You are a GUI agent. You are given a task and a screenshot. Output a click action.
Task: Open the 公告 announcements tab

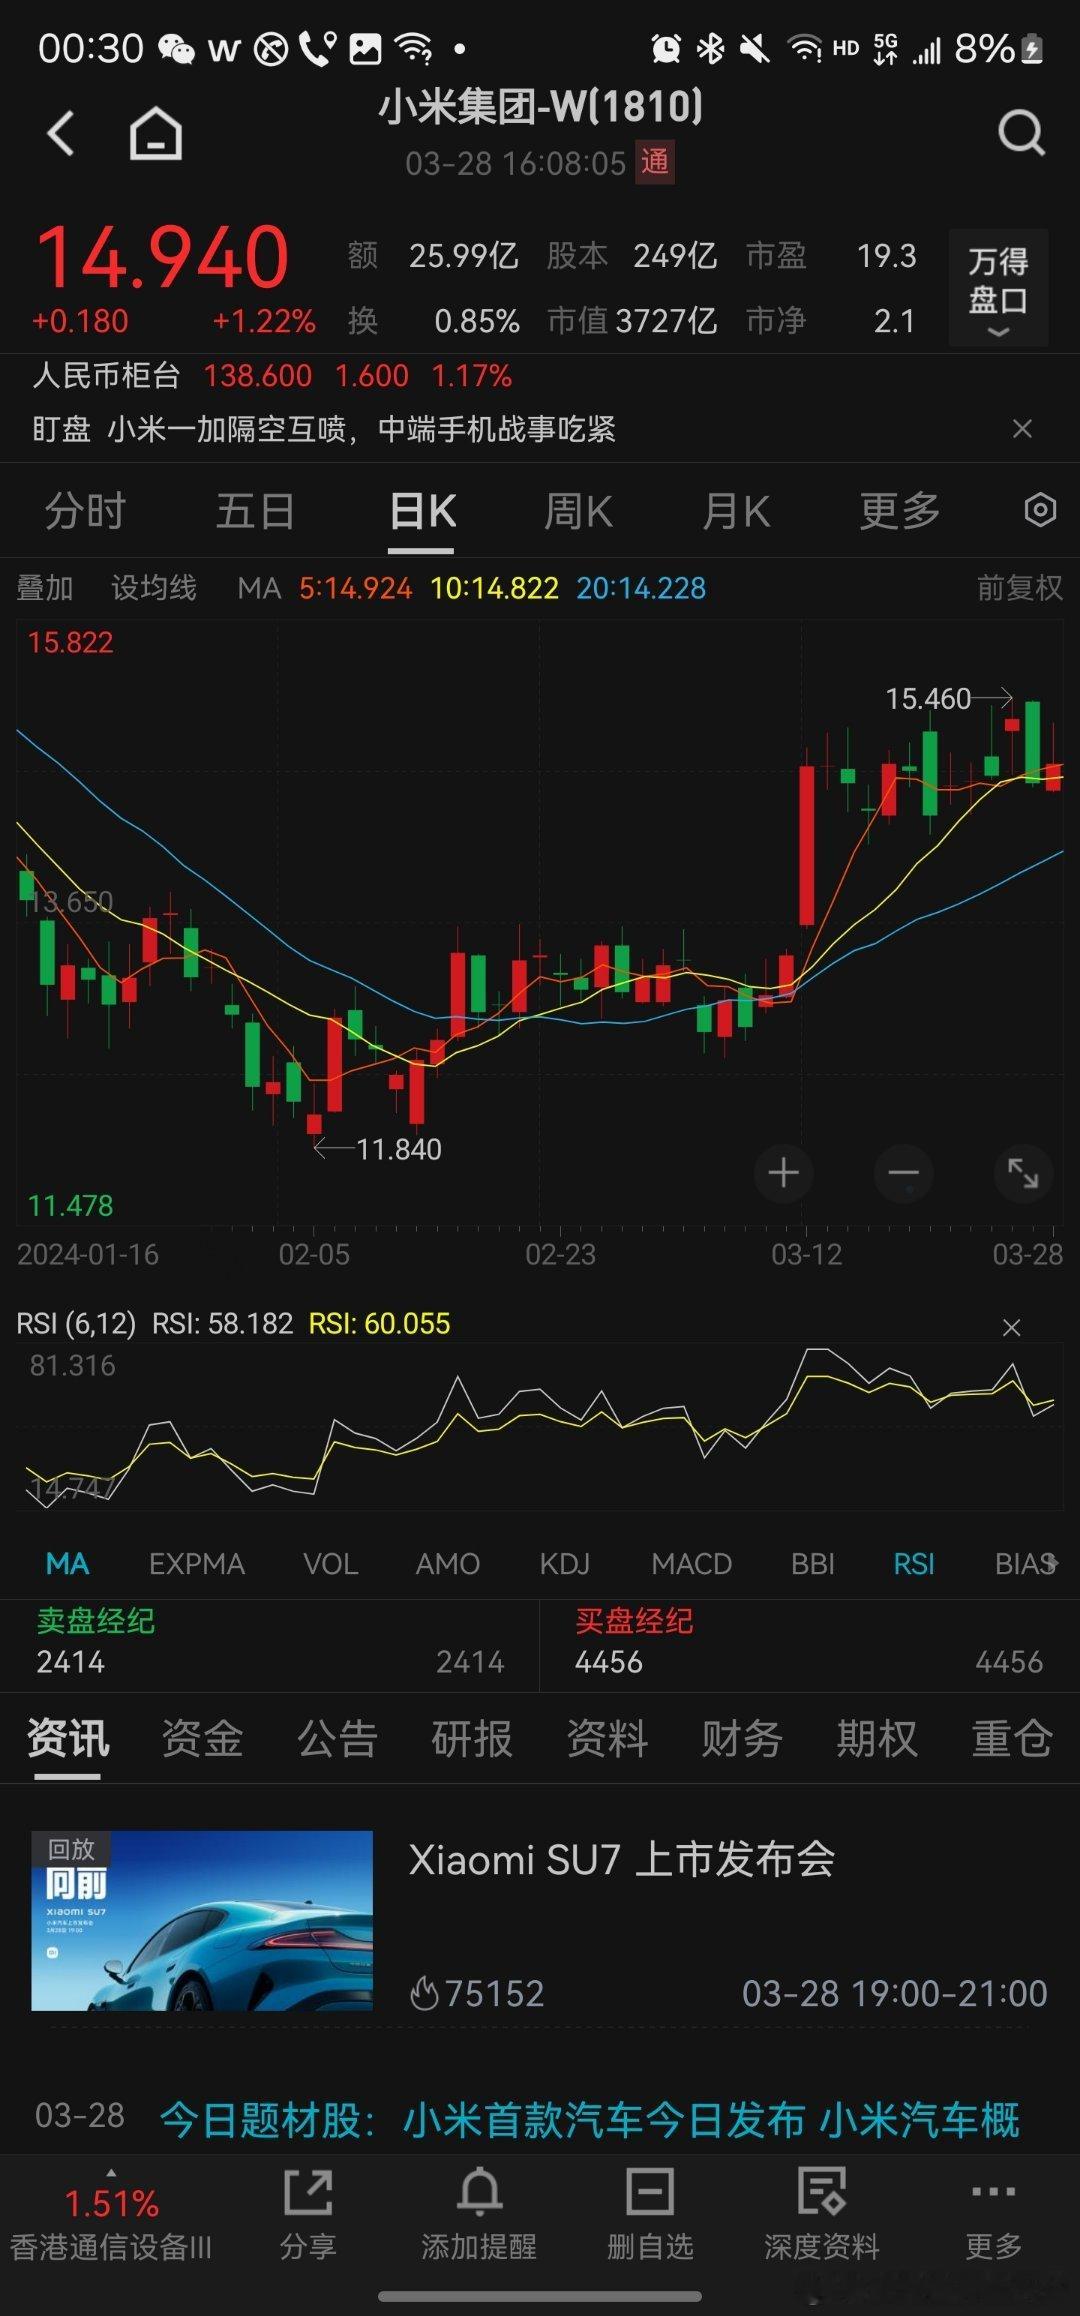[x=337, y=1739]
